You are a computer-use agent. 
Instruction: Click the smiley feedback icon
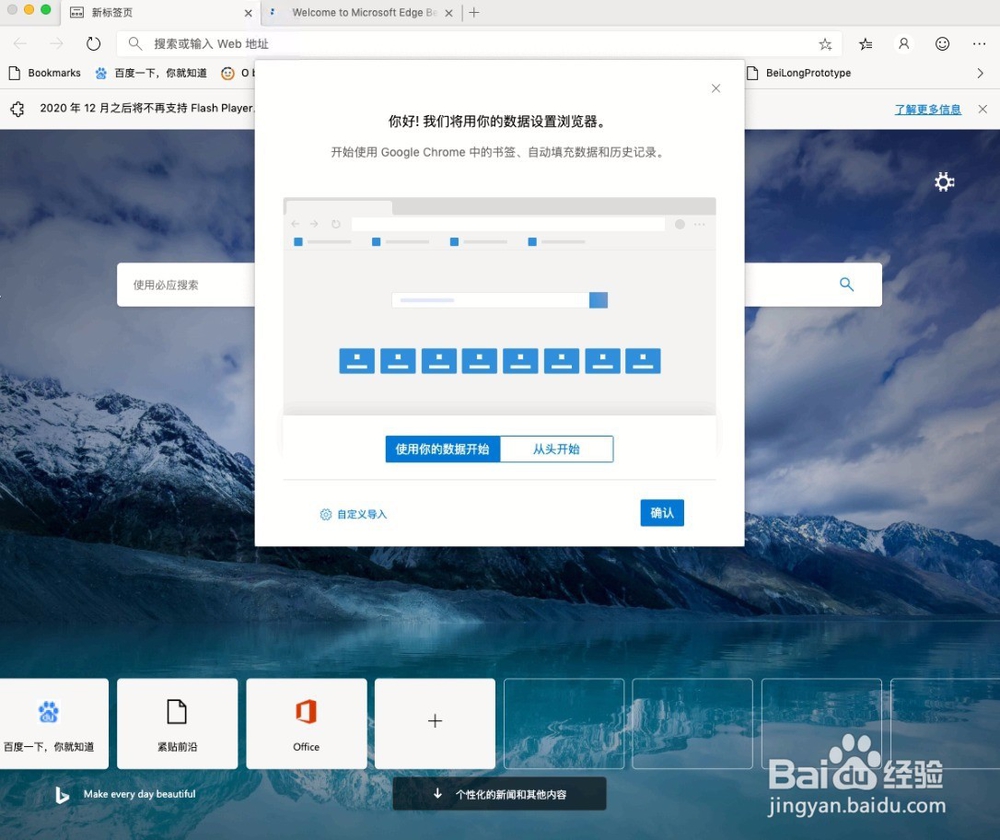click(941, 44)
